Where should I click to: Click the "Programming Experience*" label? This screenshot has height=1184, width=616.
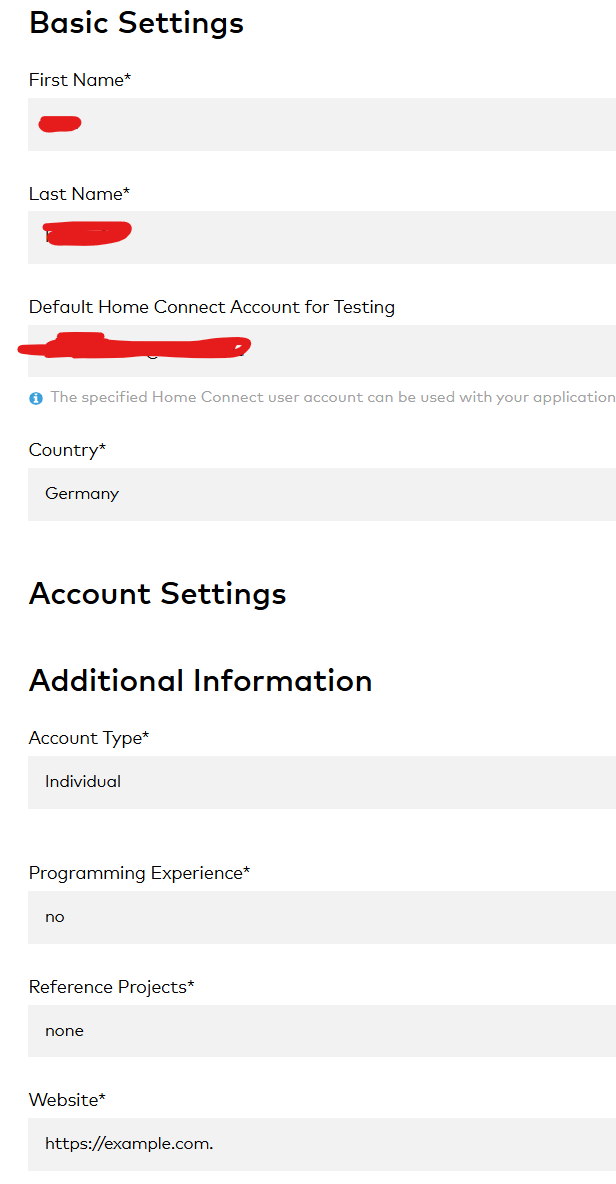(x=139, y=873)
